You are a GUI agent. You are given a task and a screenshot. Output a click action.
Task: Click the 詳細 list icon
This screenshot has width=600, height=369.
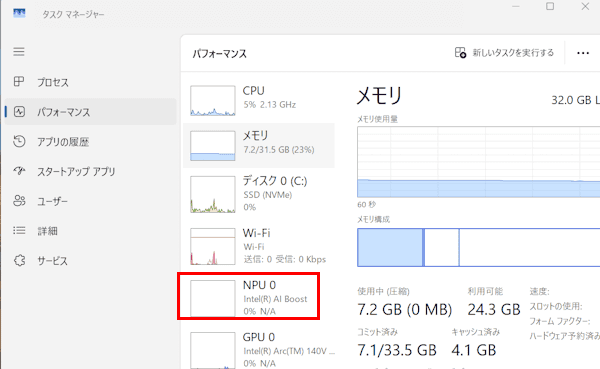pyautogui.click(x=19, y=230)
